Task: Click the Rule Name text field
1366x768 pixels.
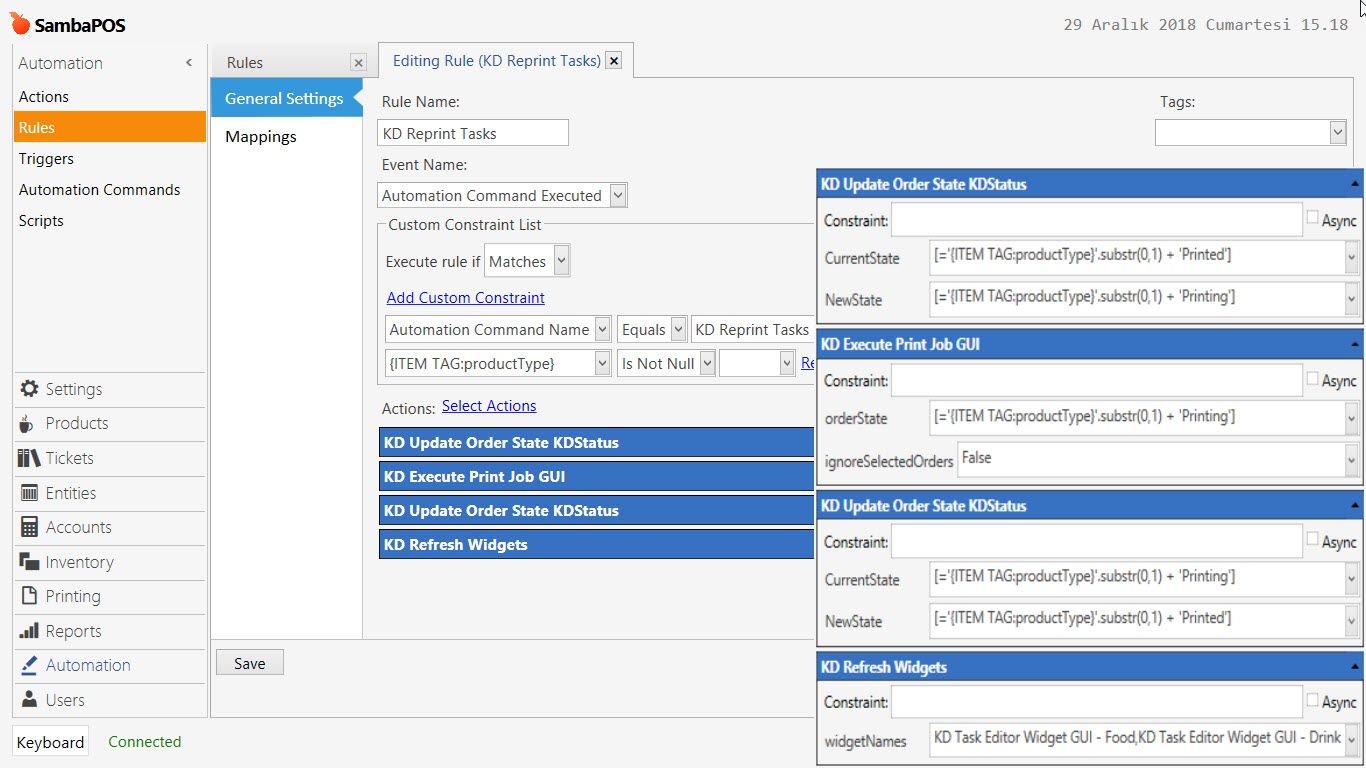Action: pyautogui.click(x=473, y=133)
